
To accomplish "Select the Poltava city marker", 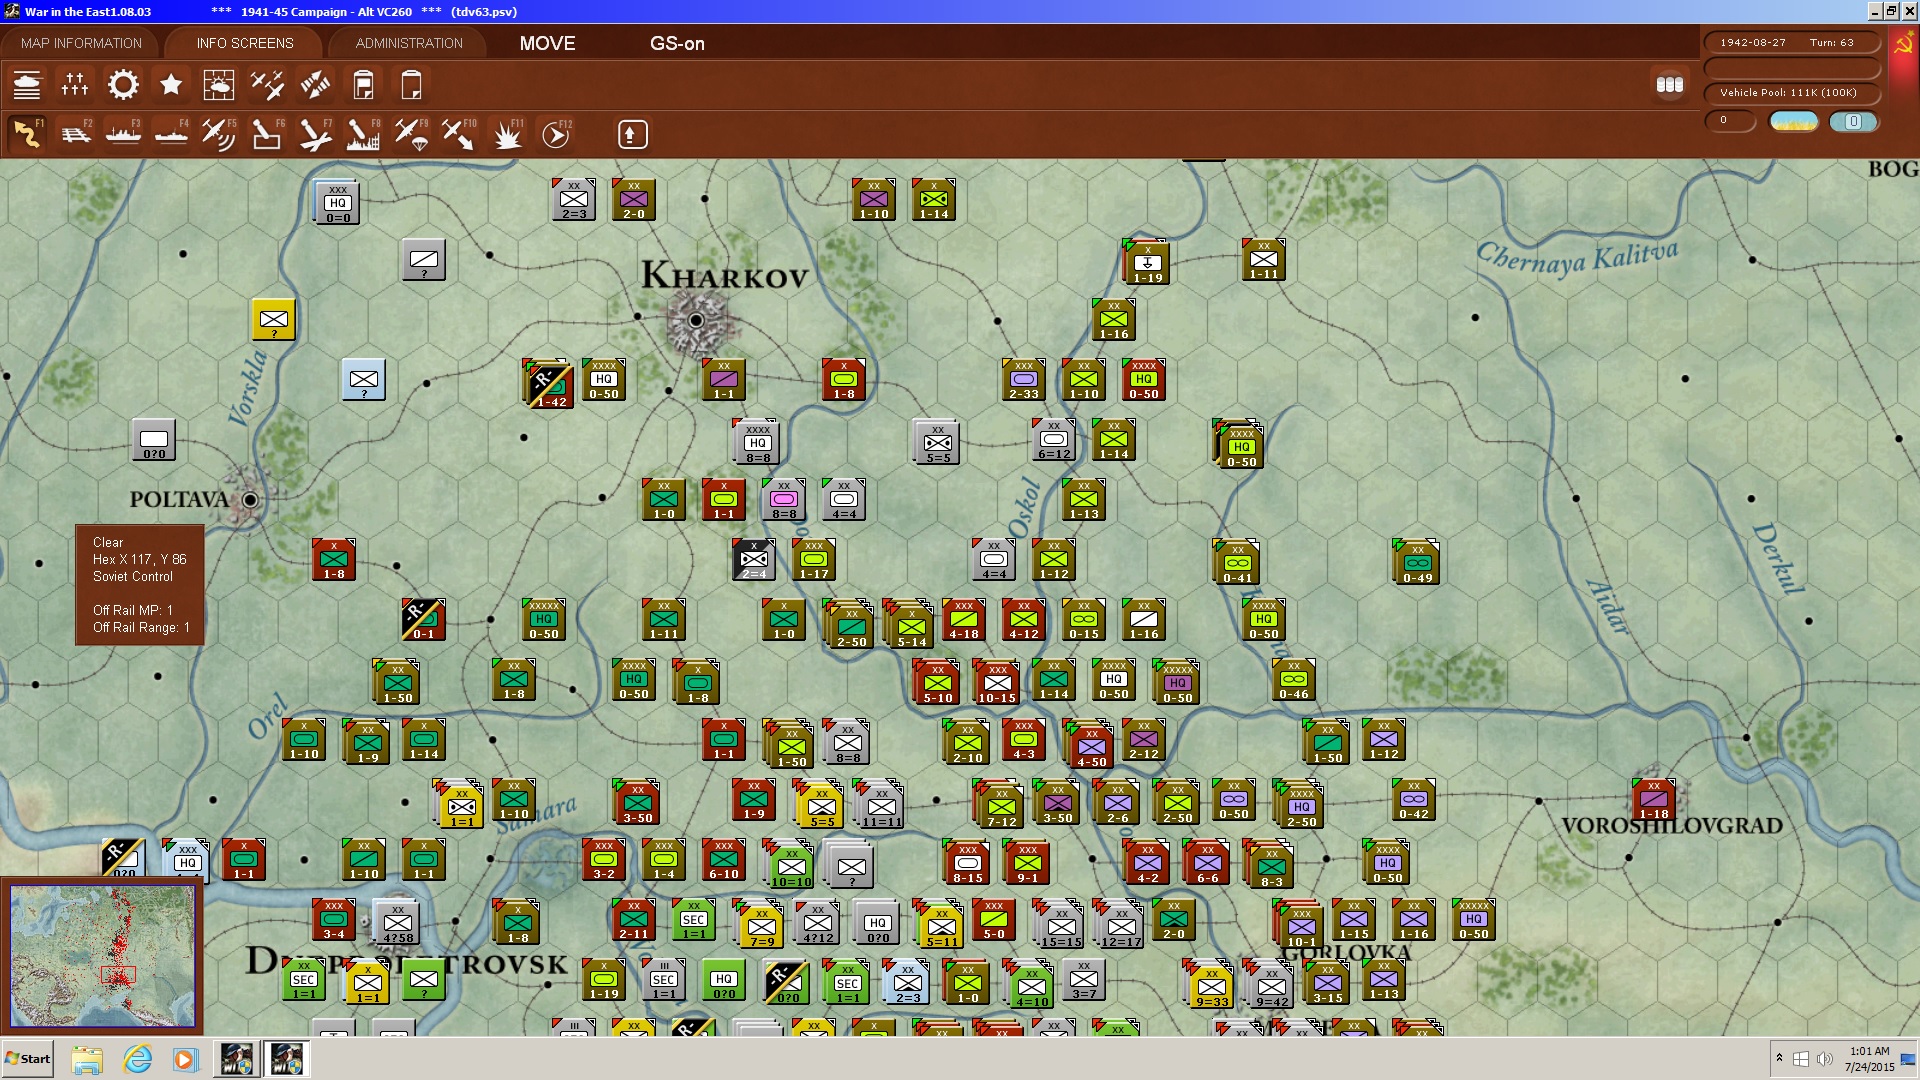I will [x=249, y=499].
